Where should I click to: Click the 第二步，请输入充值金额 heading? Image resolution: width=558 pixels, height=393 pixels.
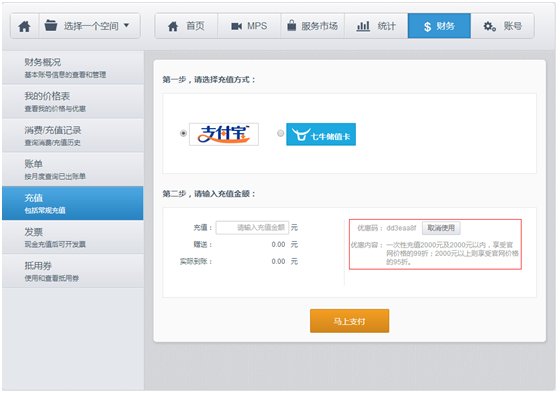pos(209,194)
